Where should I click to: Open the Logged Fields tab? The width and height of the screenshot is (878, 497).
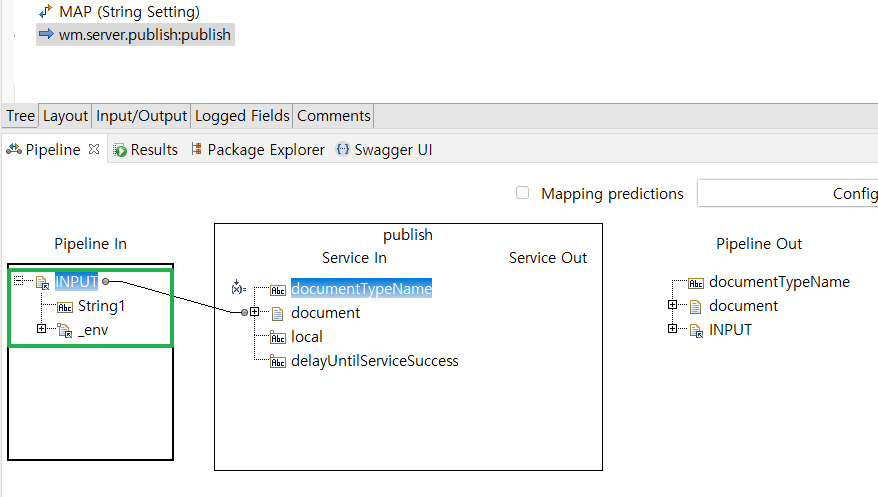[x=242, y=116]
